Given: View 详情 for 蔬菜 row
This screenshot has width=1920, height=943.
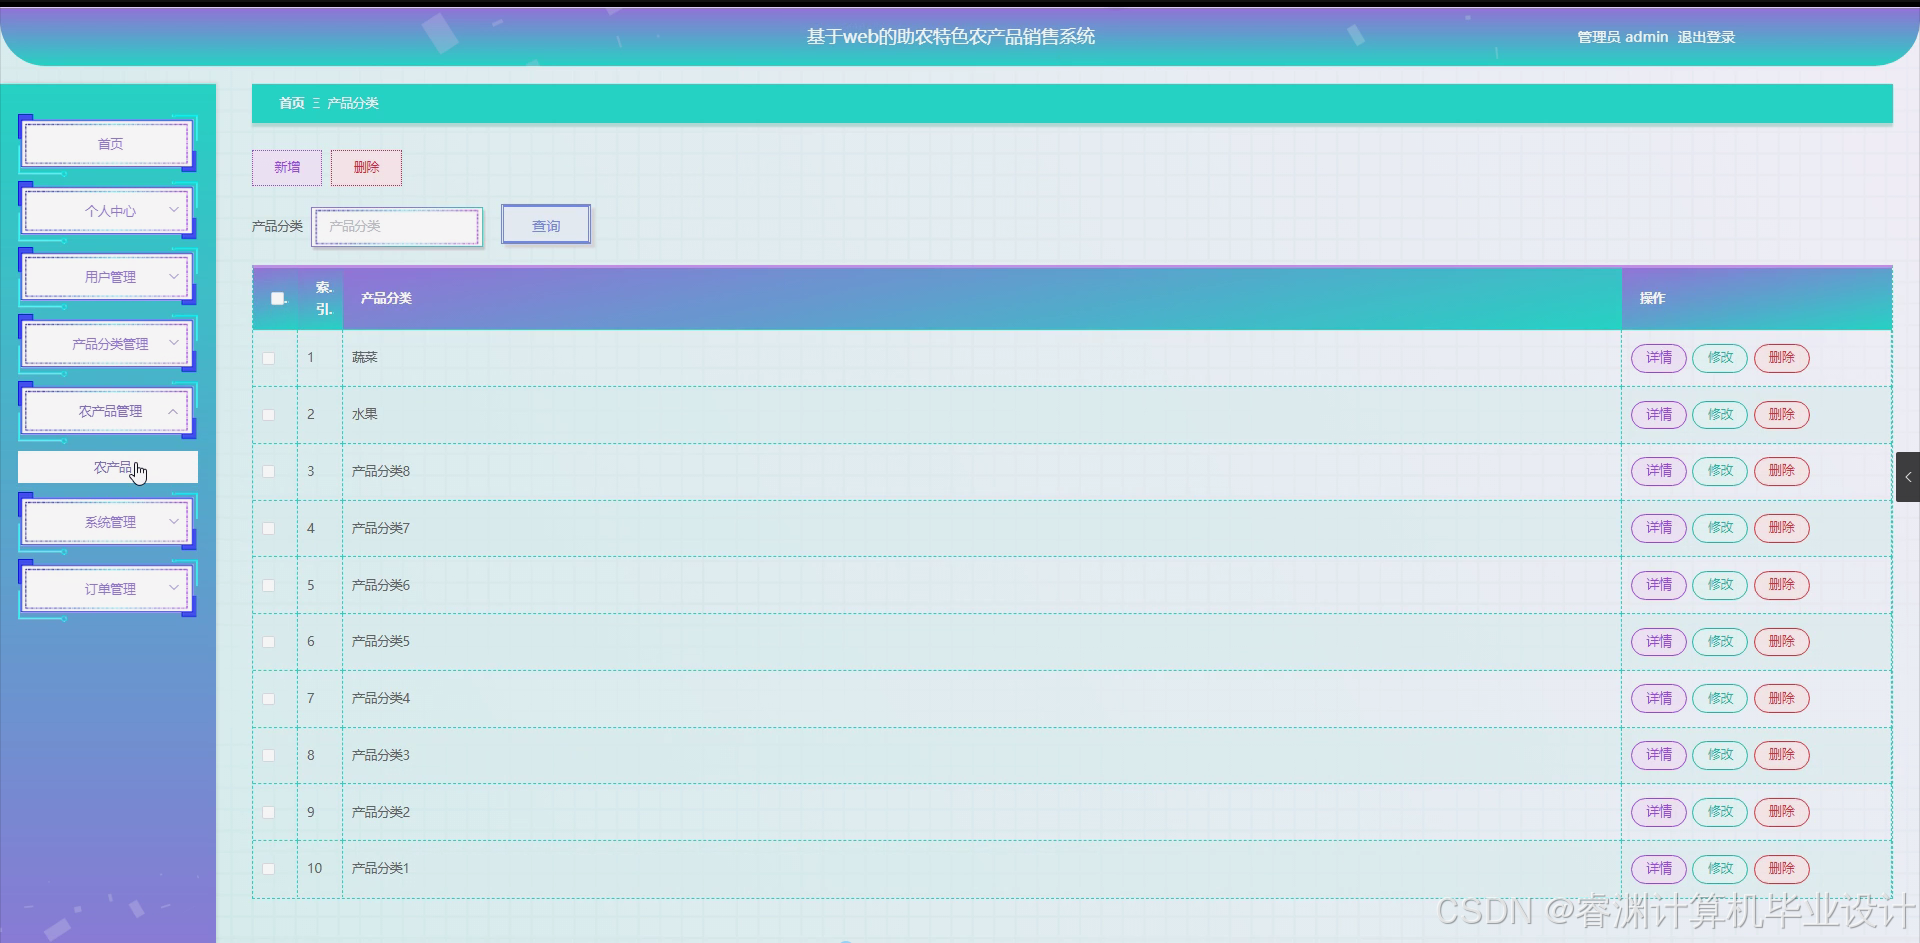Looking at the screenshot, I should pyautogui.click(x=1659, y=358).
